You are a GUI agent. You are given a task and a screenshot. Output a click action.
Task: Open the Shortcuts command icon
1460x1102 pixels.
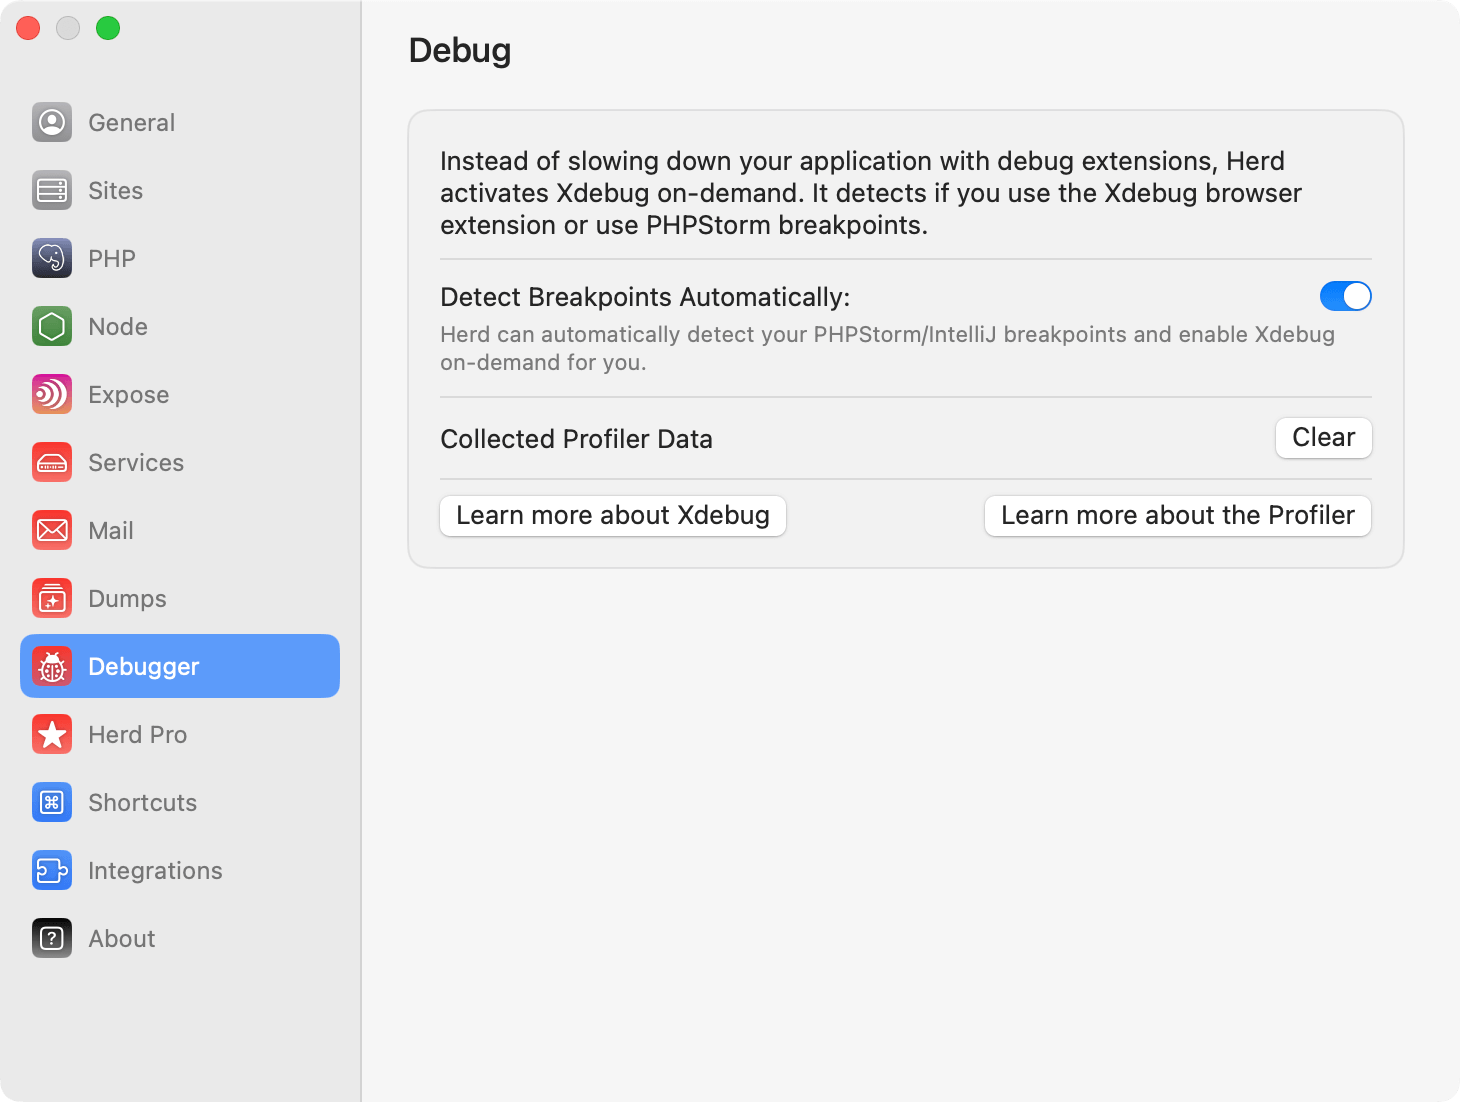(x=51, y=802)
